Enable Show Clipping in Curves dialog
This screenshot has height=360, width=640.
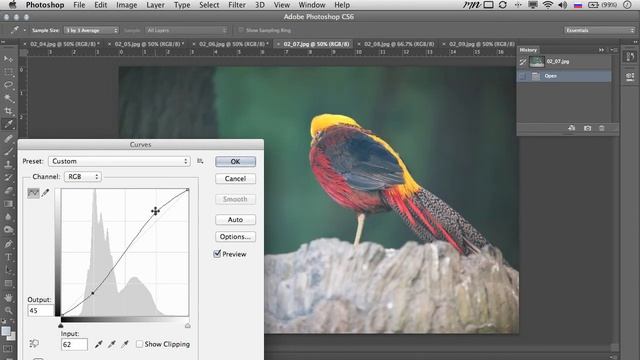coord(139,344)
